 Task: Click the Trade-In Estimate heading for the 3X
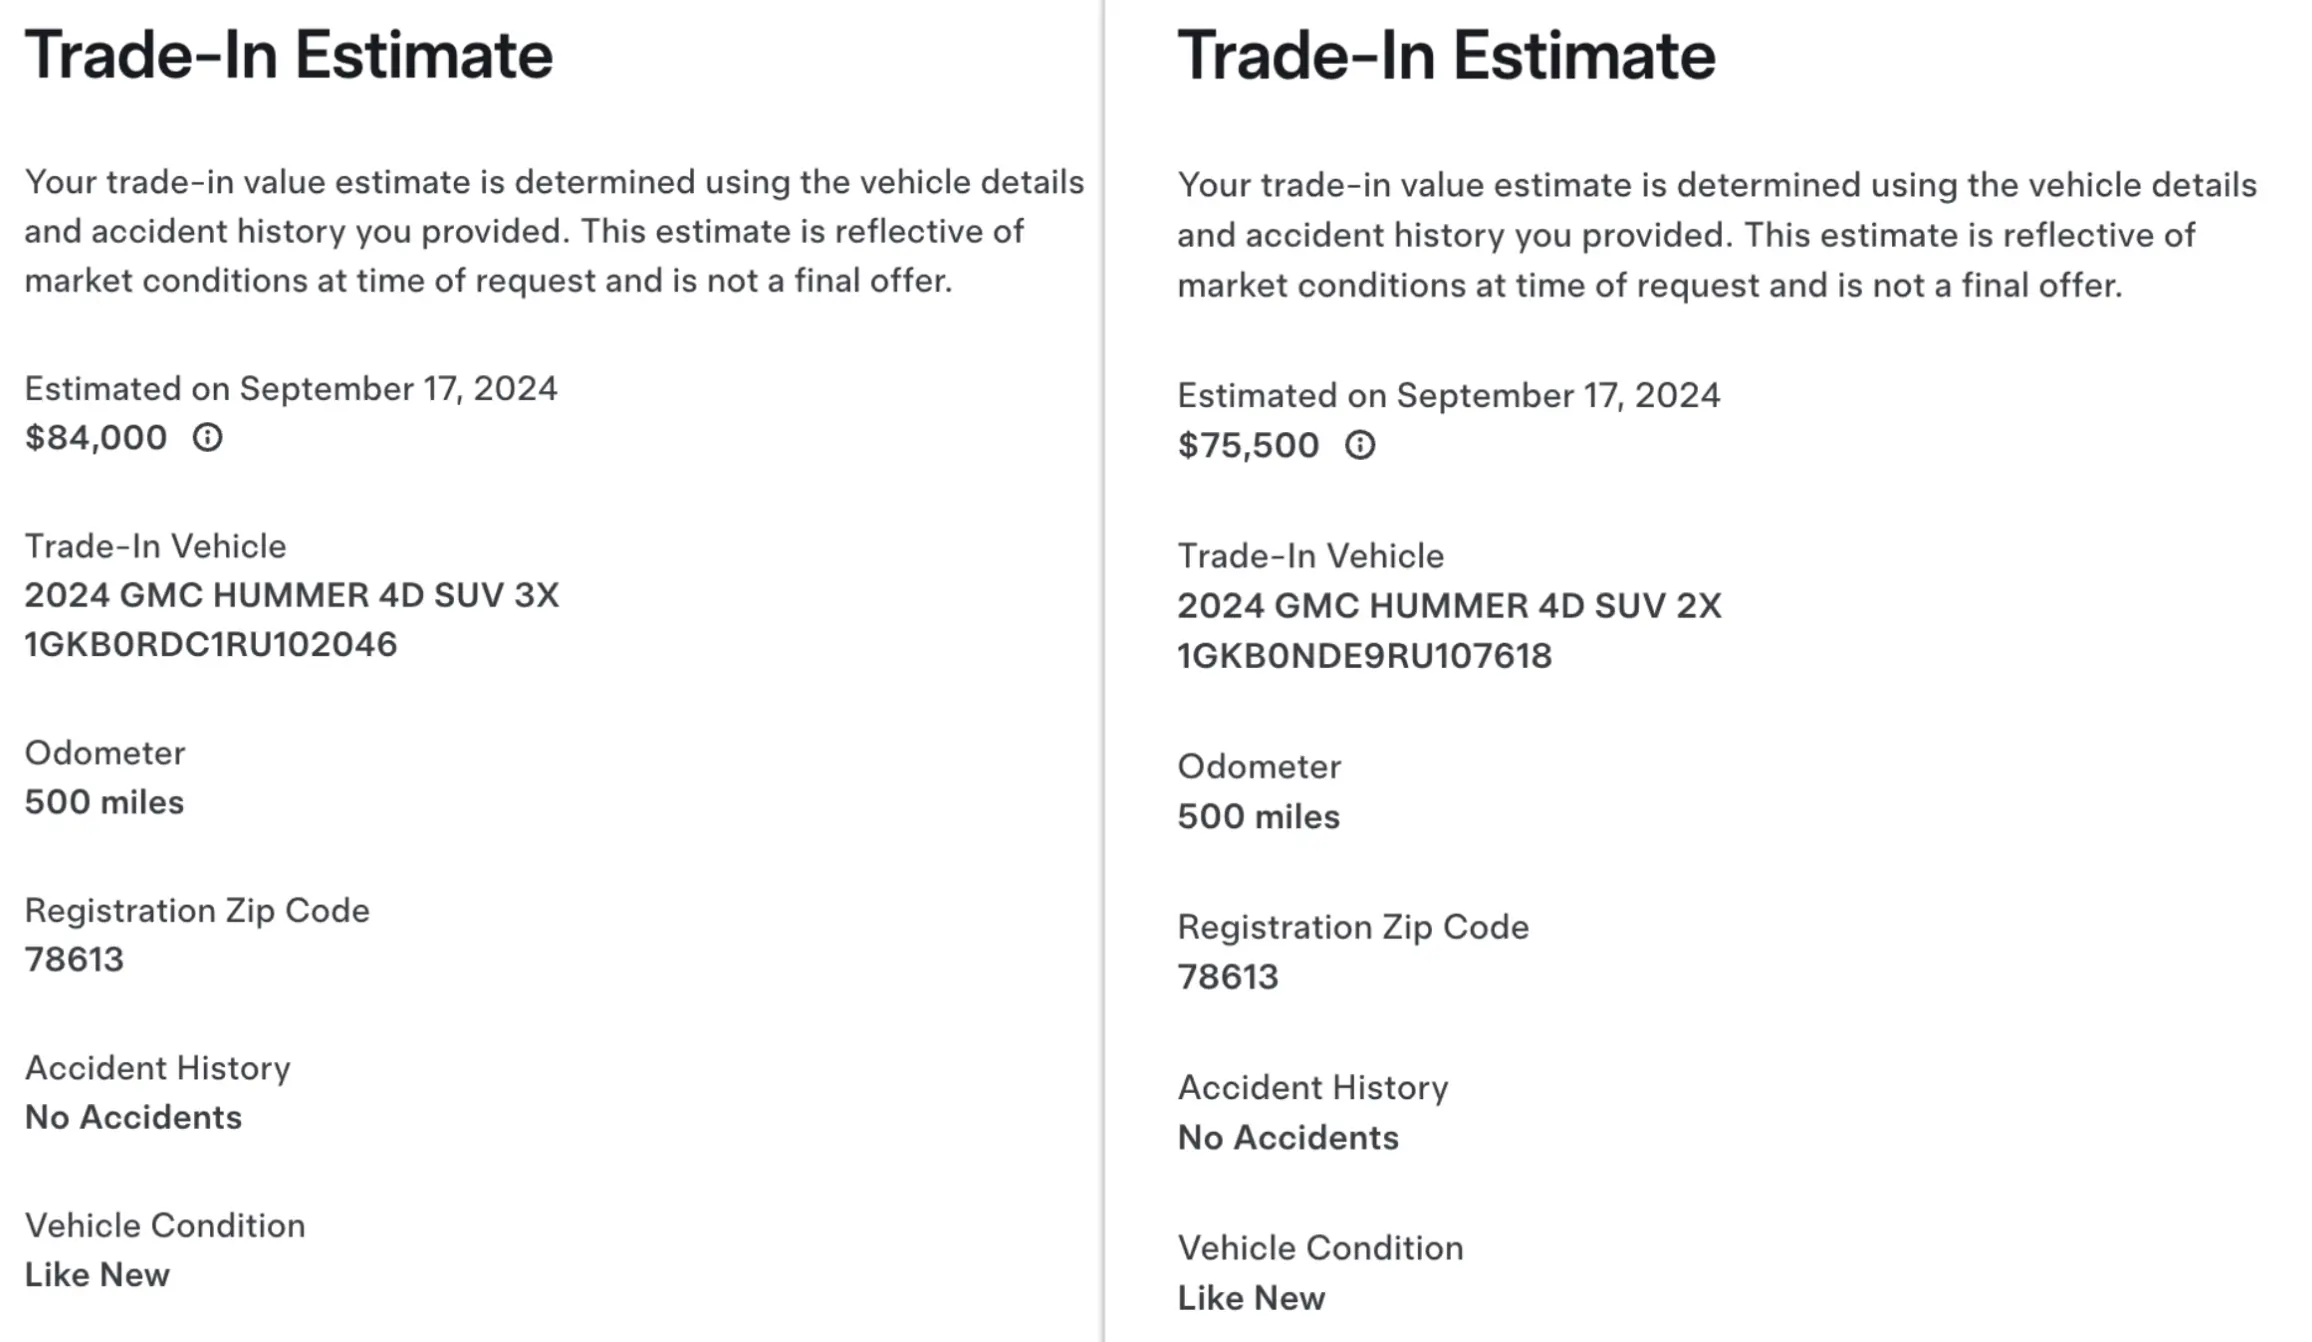click(288, 55)
